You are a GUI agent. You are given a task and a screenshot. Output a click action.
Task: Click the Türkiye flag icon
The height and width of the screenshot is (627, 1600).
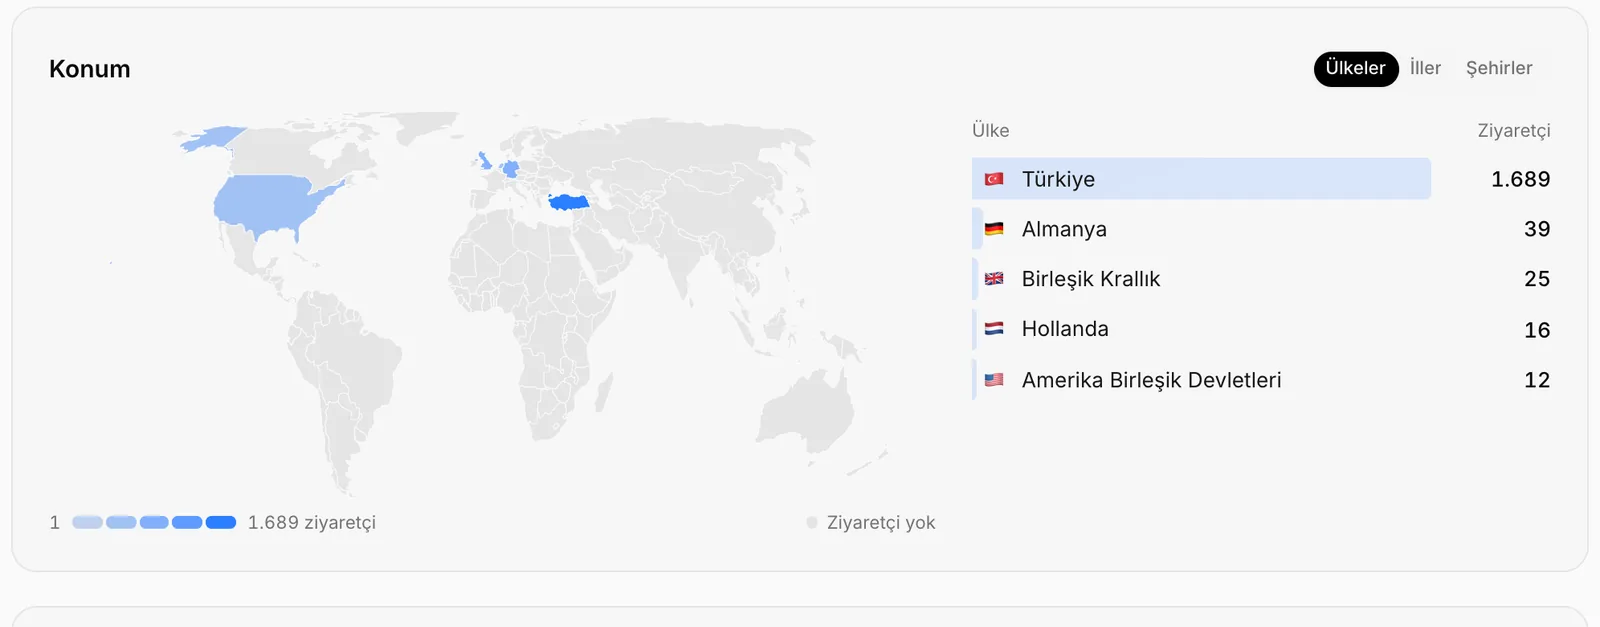click(994, 179)
